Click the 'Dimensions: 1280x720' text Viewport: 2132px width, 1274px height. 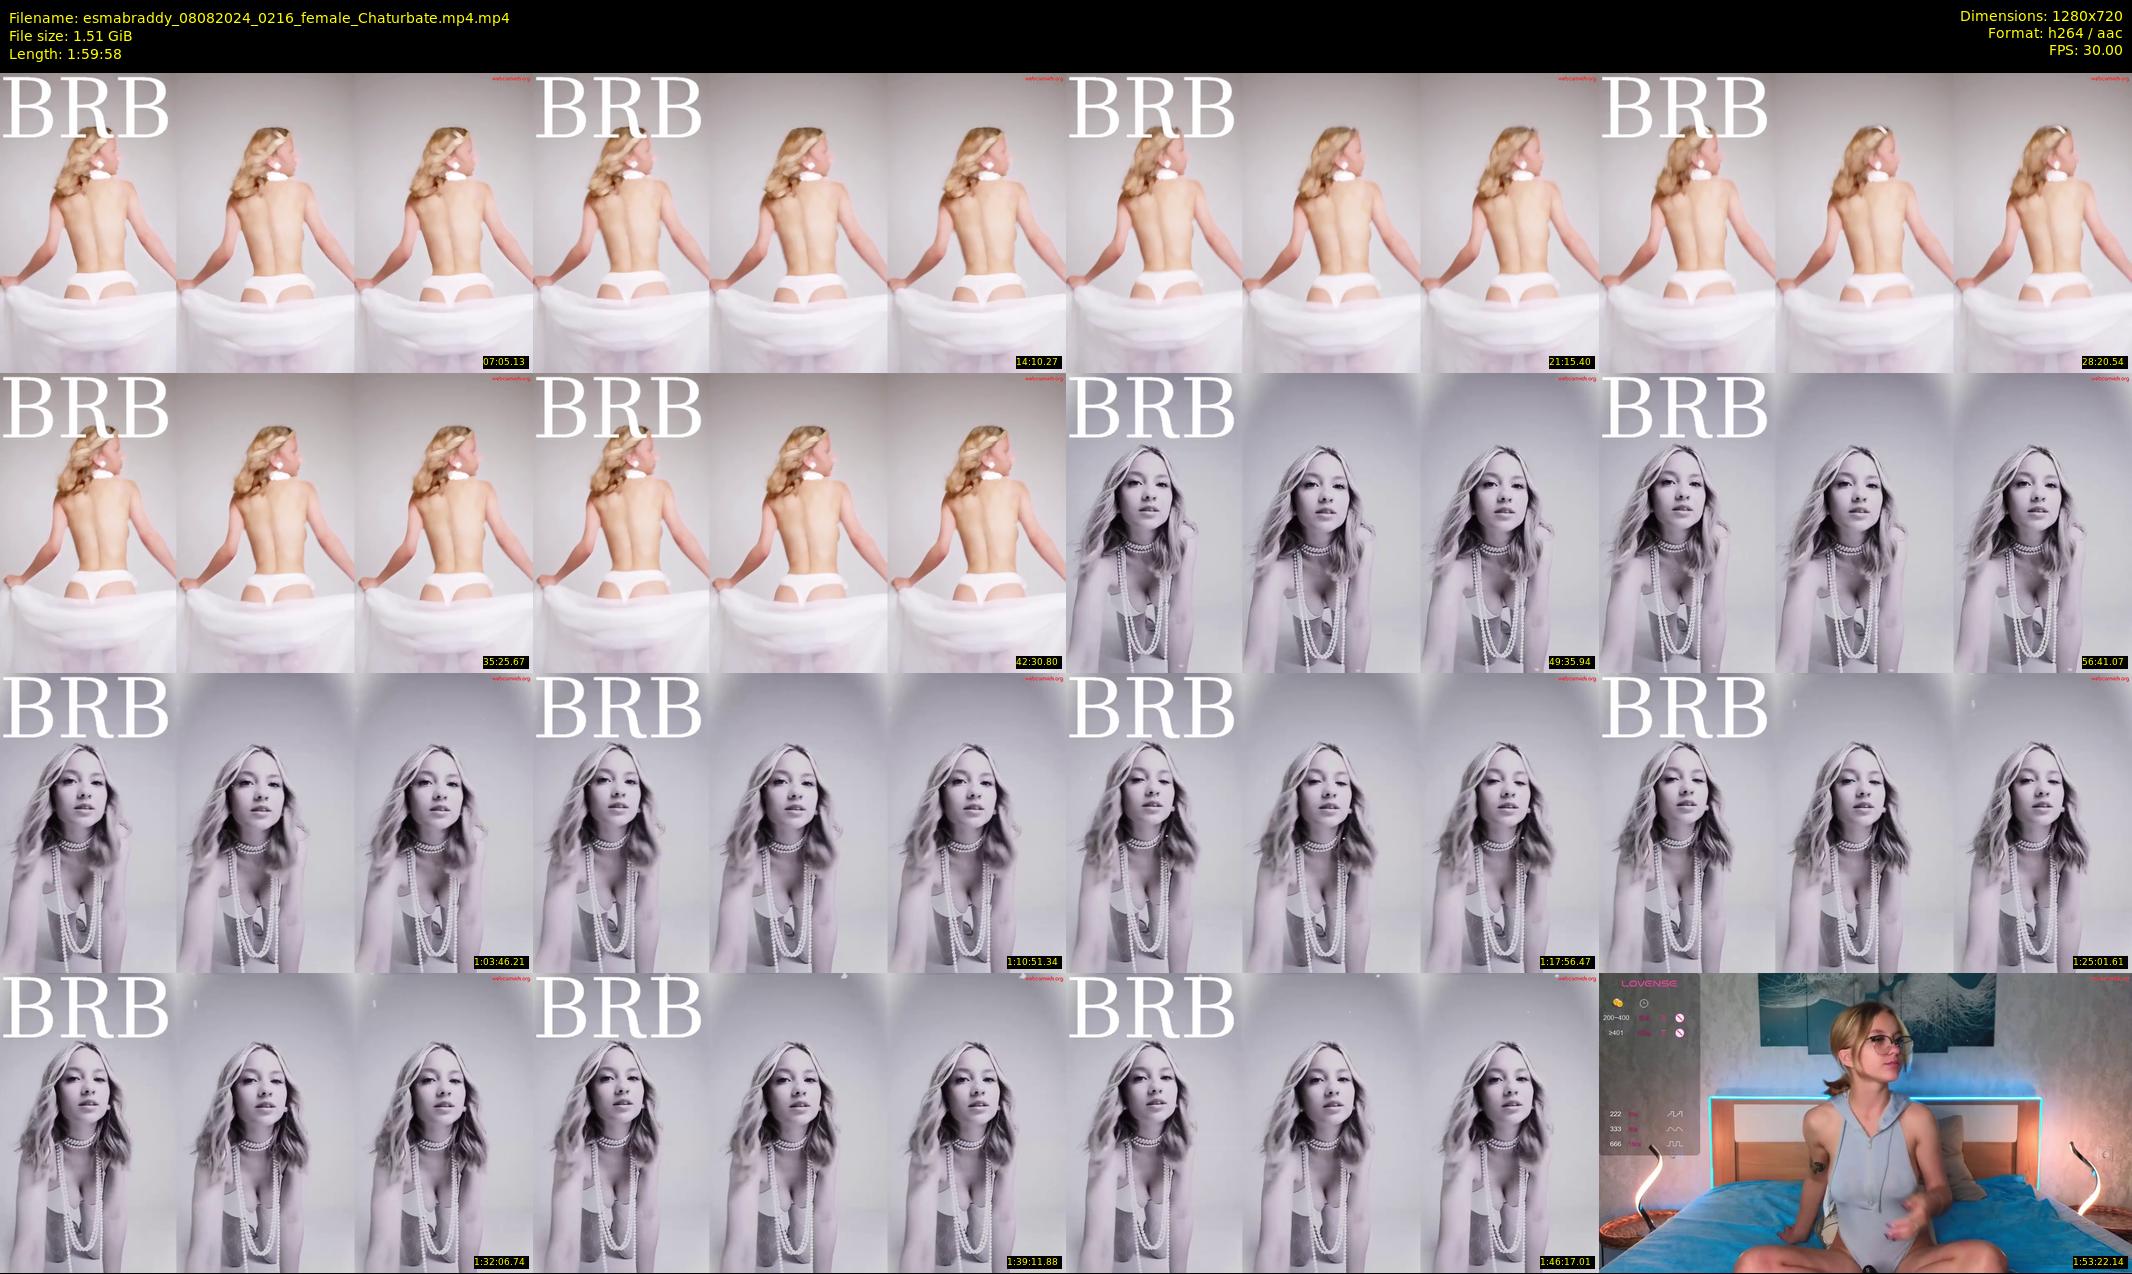pyautogui.click(x=2041, y=16)
